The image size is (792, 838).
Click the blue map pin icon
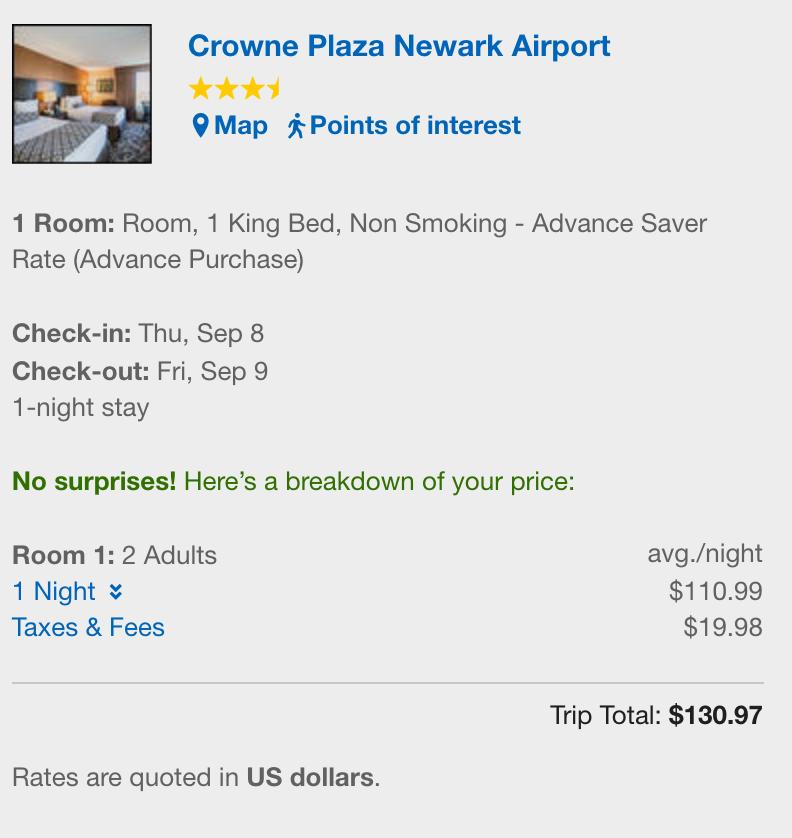coord(203,125)
